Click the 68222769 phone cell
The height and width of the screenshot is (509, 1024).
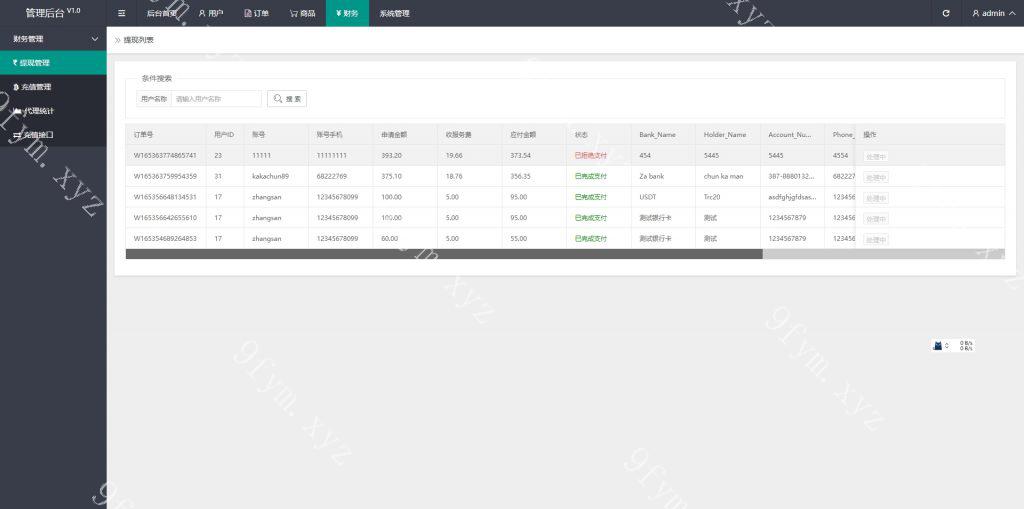pyautogui.click(x=332, y=176)
